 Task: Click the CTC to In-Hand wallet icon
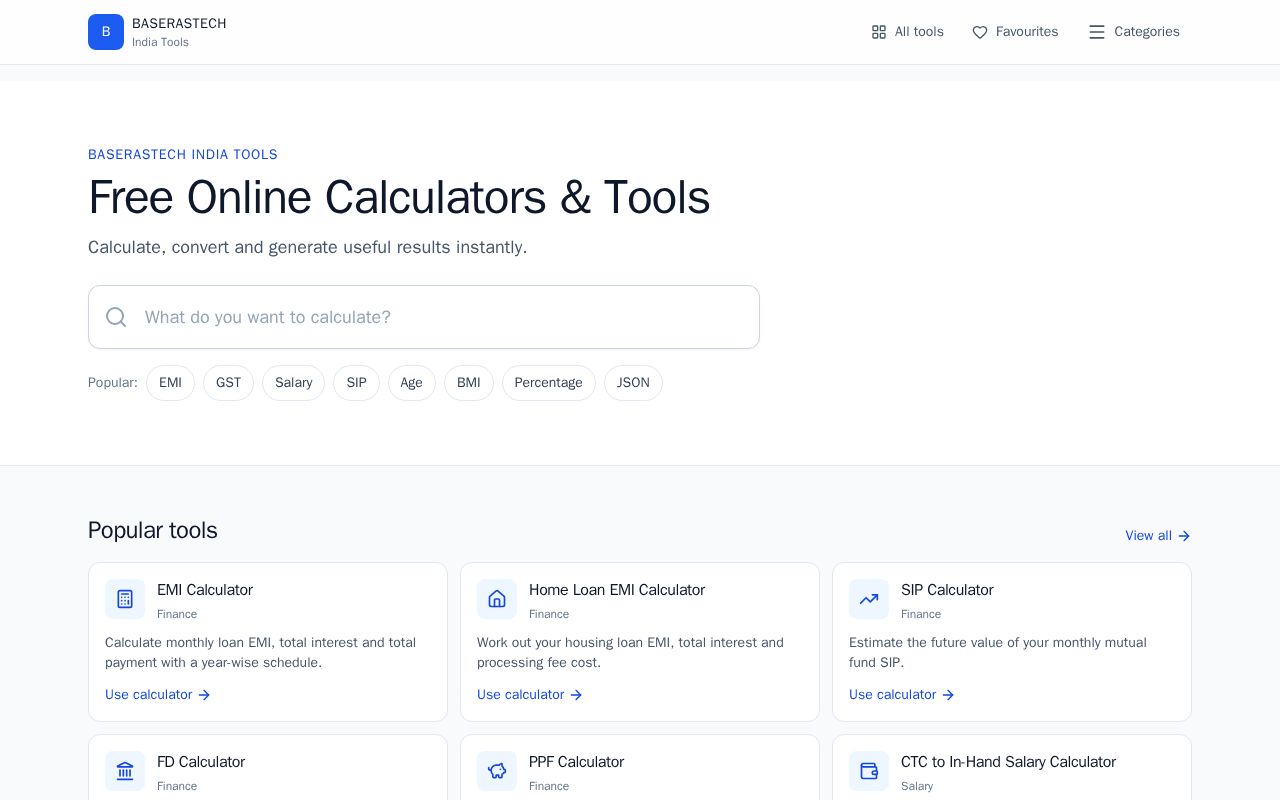click(x=869, y=771)
